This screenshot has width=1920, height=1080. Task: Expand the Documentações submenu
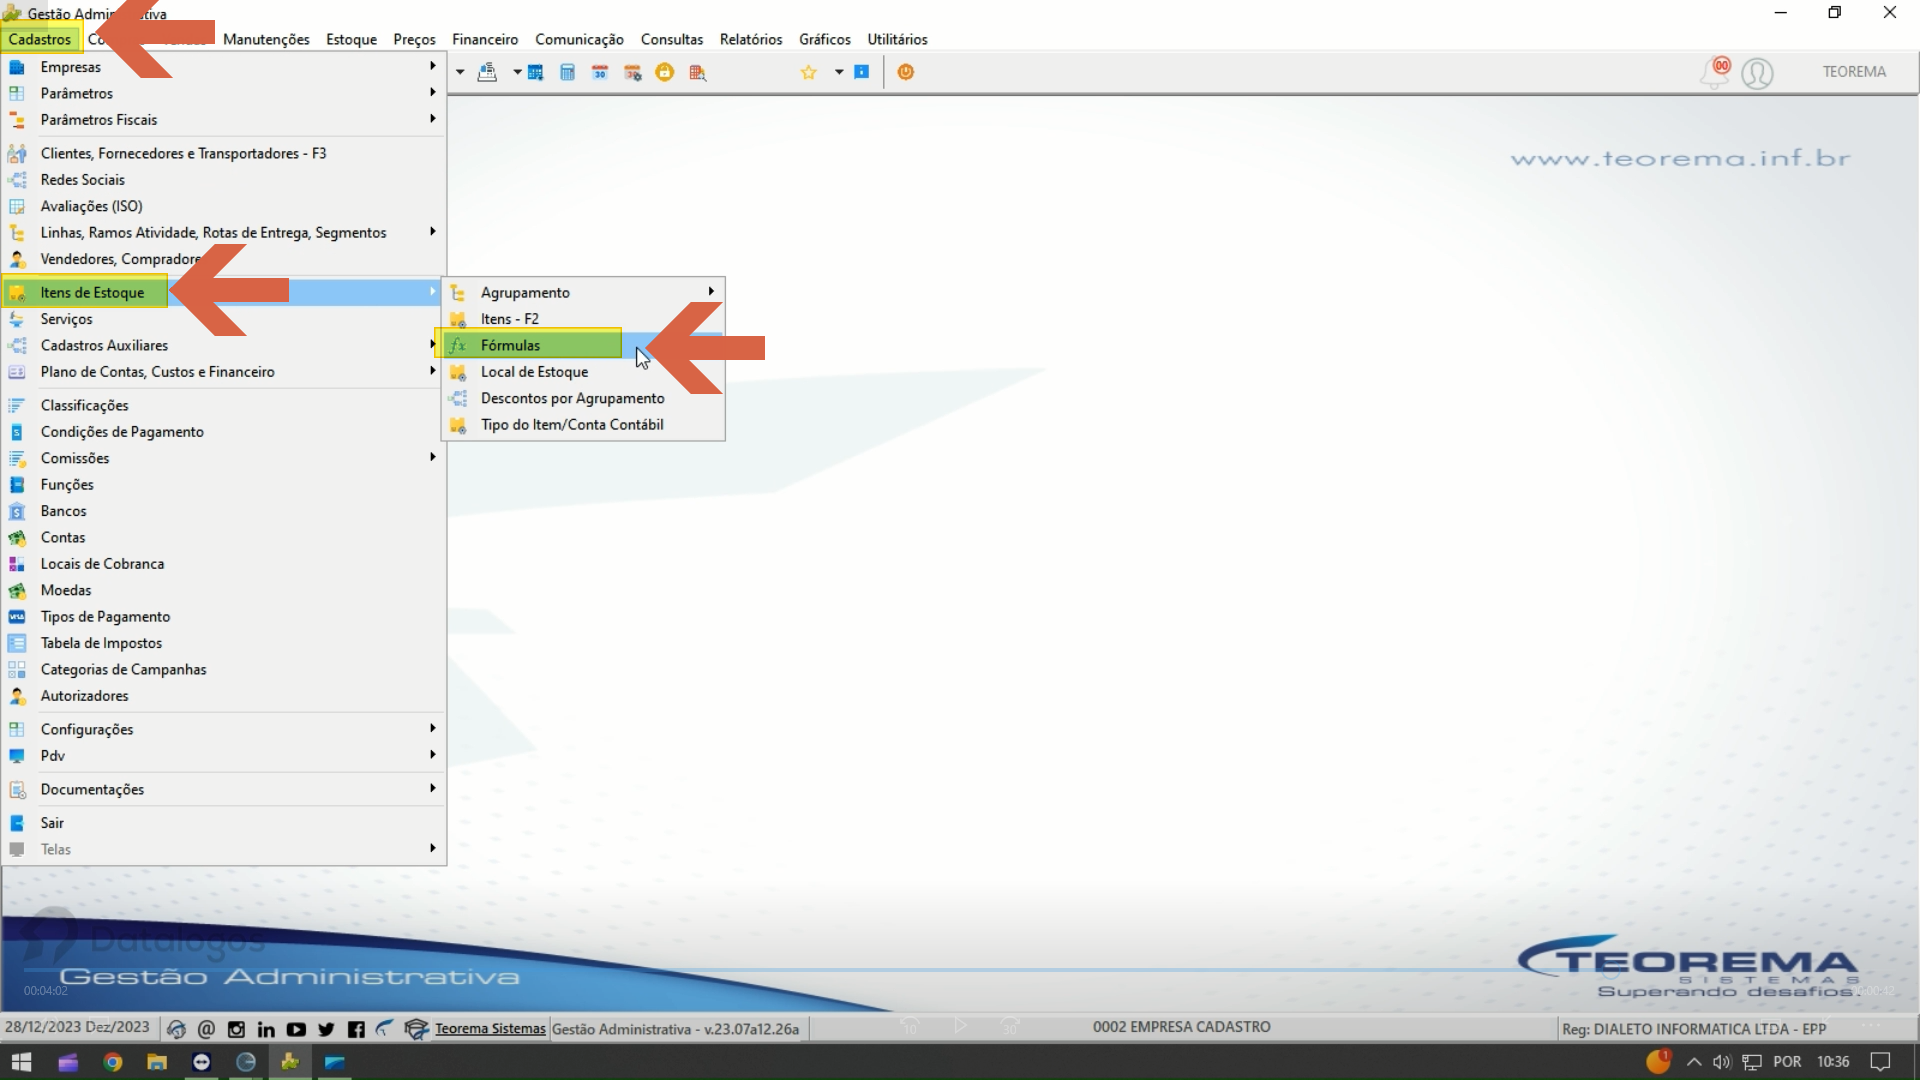click(x=433, y=789)
